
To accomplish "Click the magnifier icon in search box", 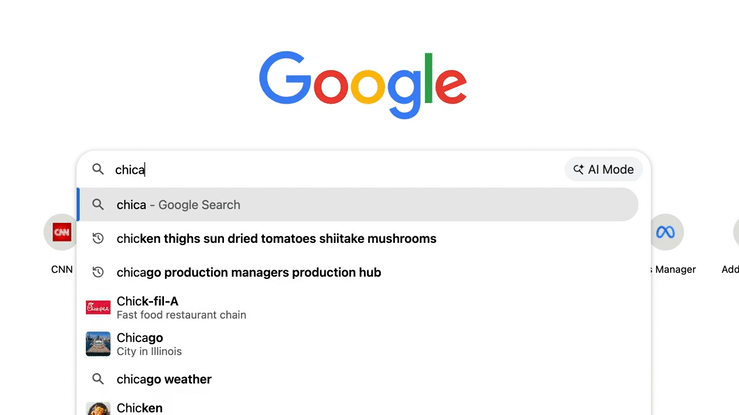I will [x=98, y=169].
